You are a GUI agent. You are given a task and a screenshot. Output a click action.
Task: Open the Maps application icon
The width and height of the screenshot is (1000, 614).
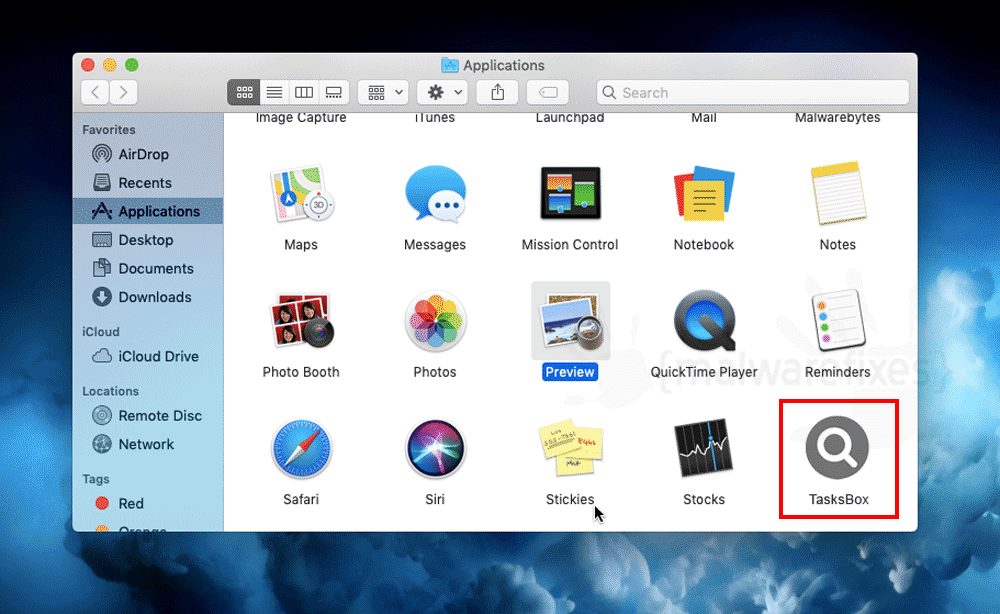[x=301, y=193]
